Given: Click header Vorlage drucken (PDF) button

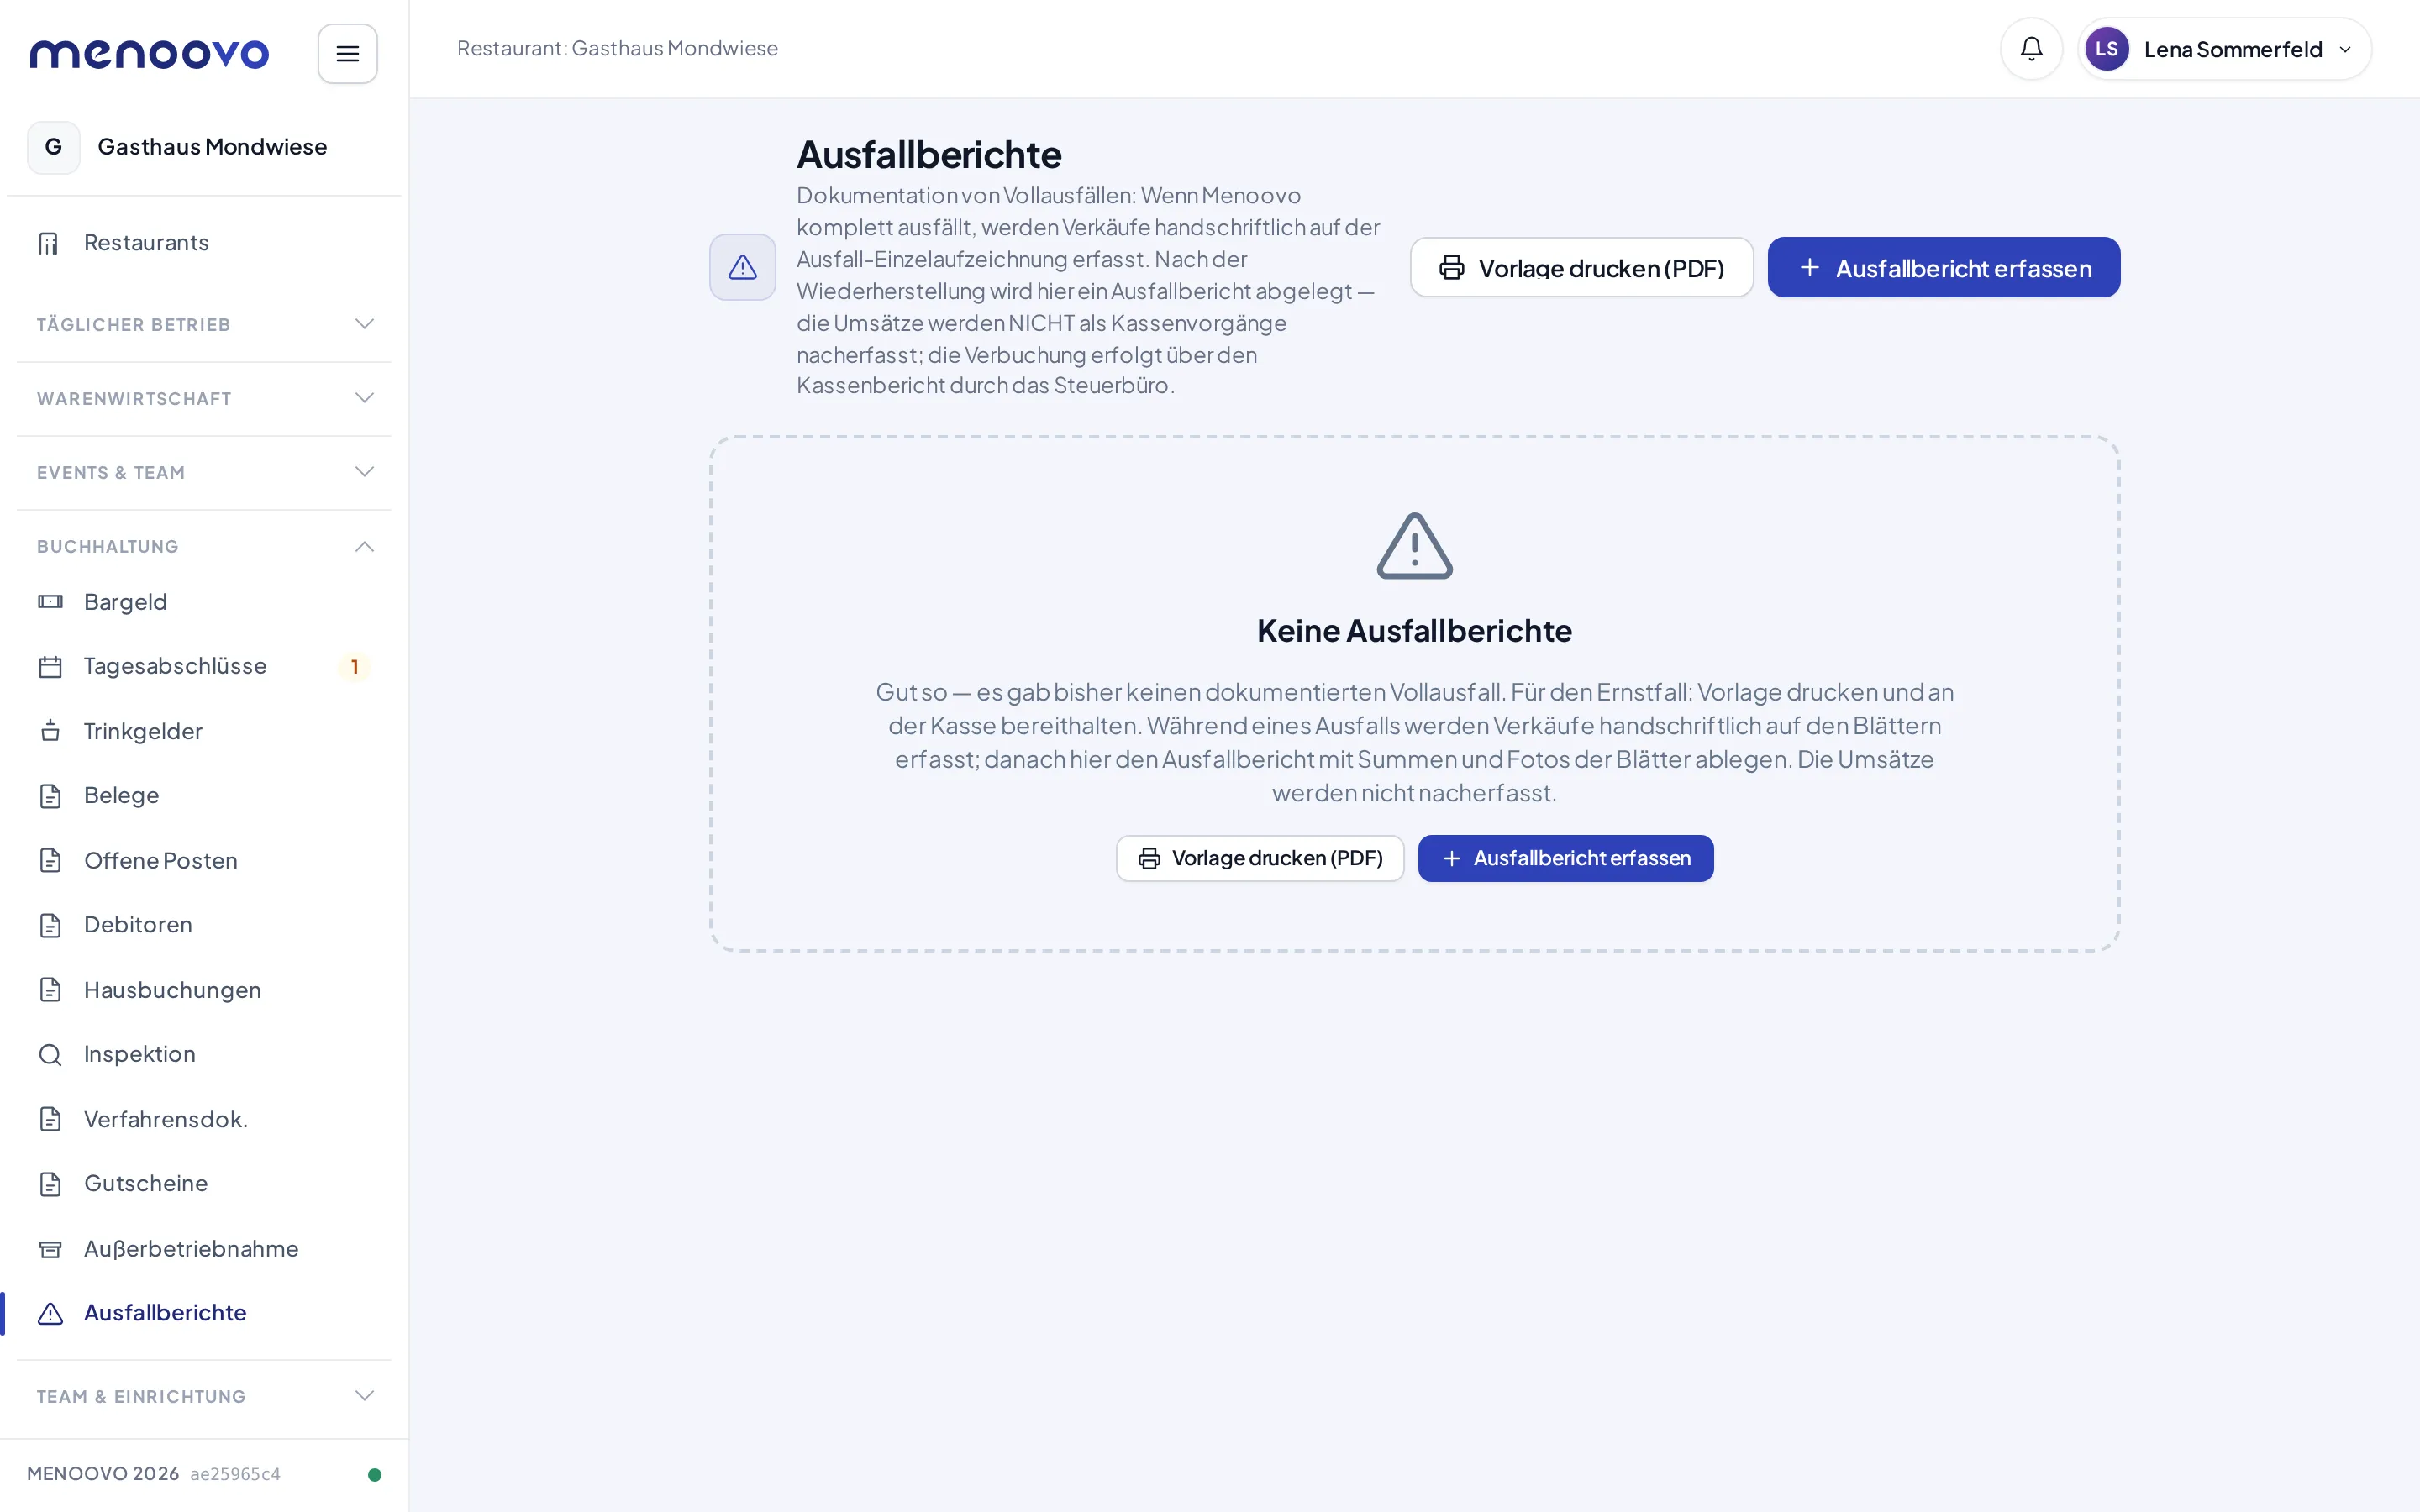Looking at the screenshot, I should click(1581, 267).
